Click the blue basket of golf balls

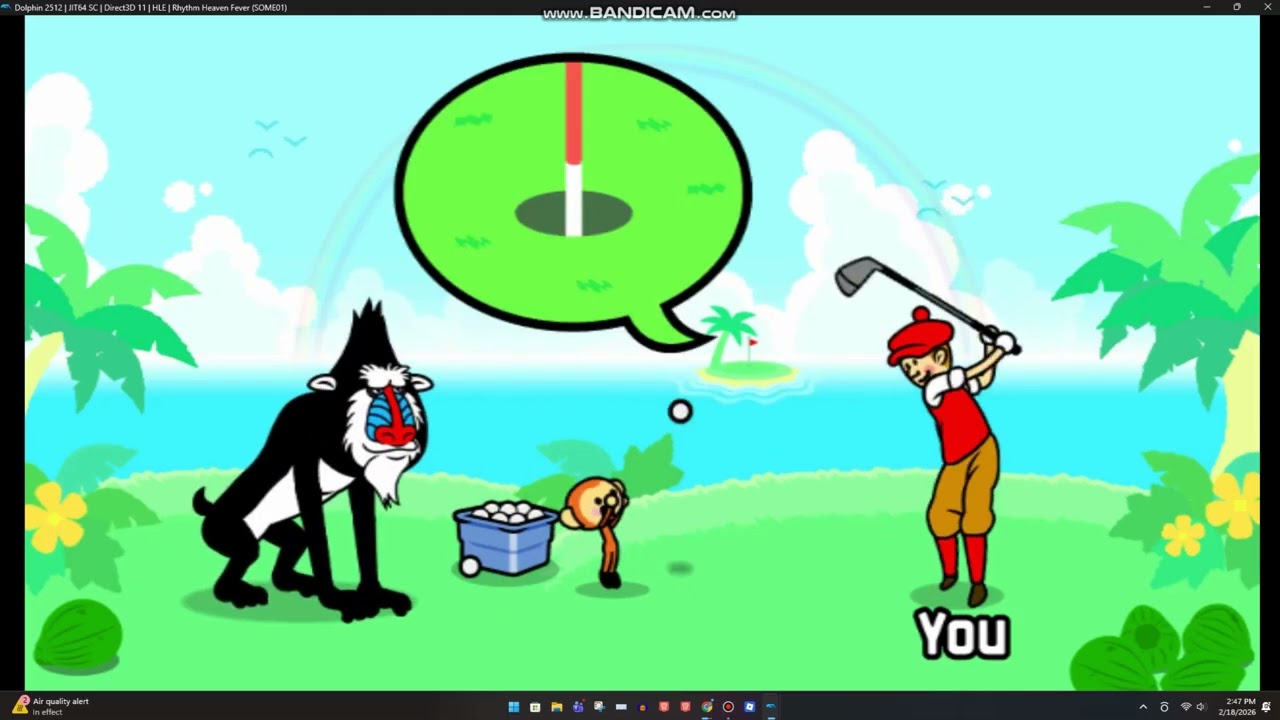[x=505, y=538]
